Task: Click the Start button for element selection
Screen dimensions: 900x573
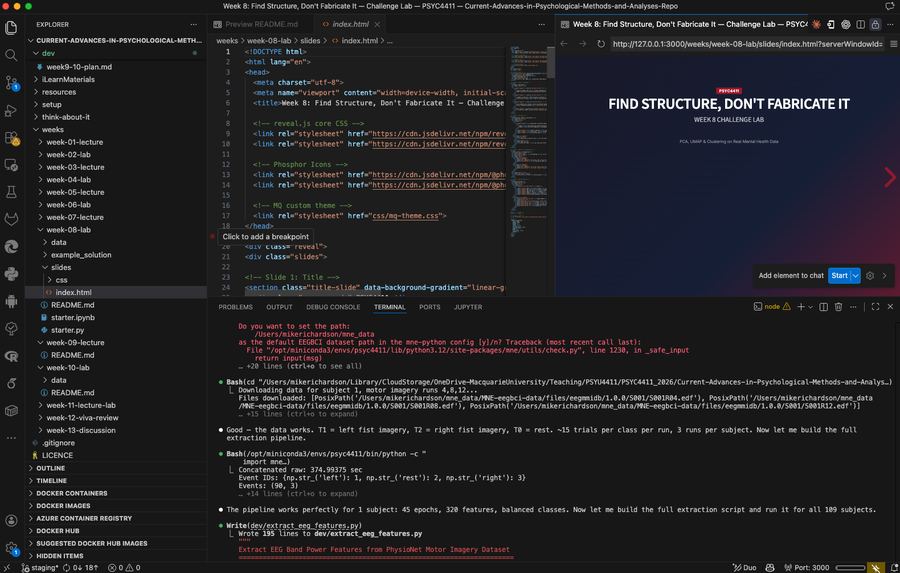Action: [839, 276]
